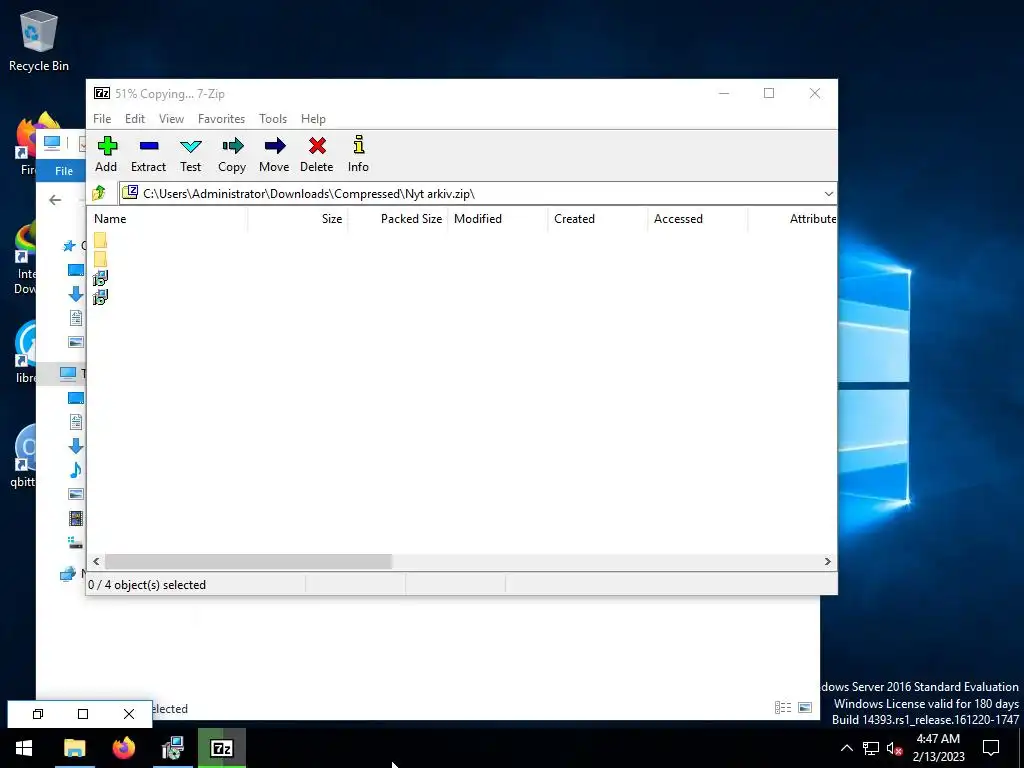
Task: Click the 7-Zip title bar icon
Action: (102, 93)
